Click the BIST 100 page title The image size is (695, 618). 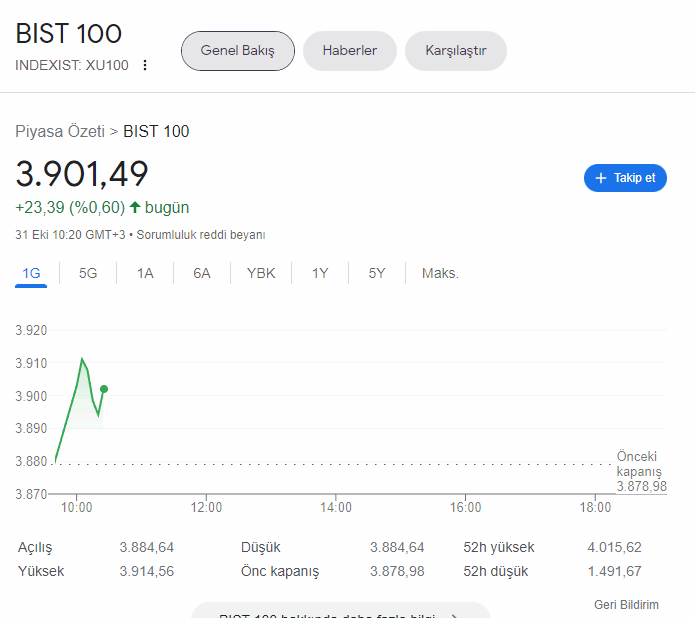point(68,34)
